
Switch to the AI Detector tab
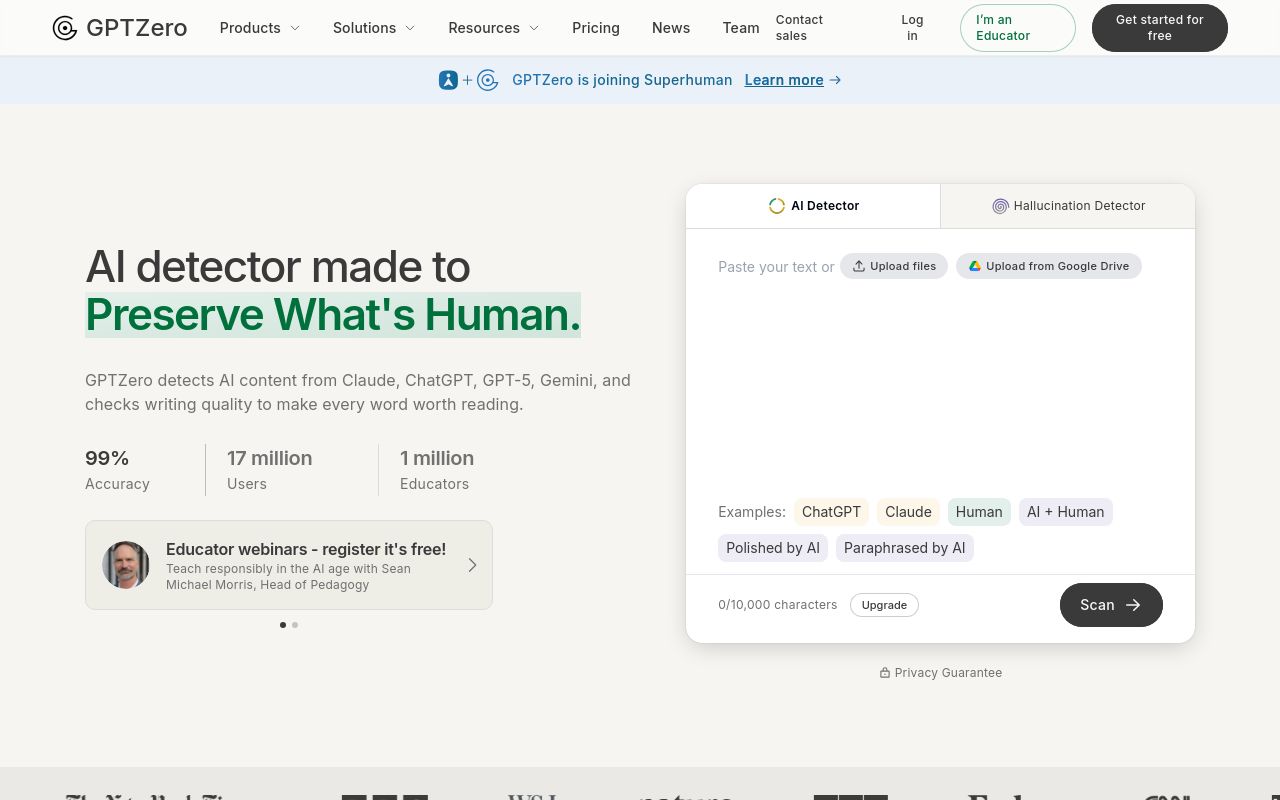tap(813, 206)
